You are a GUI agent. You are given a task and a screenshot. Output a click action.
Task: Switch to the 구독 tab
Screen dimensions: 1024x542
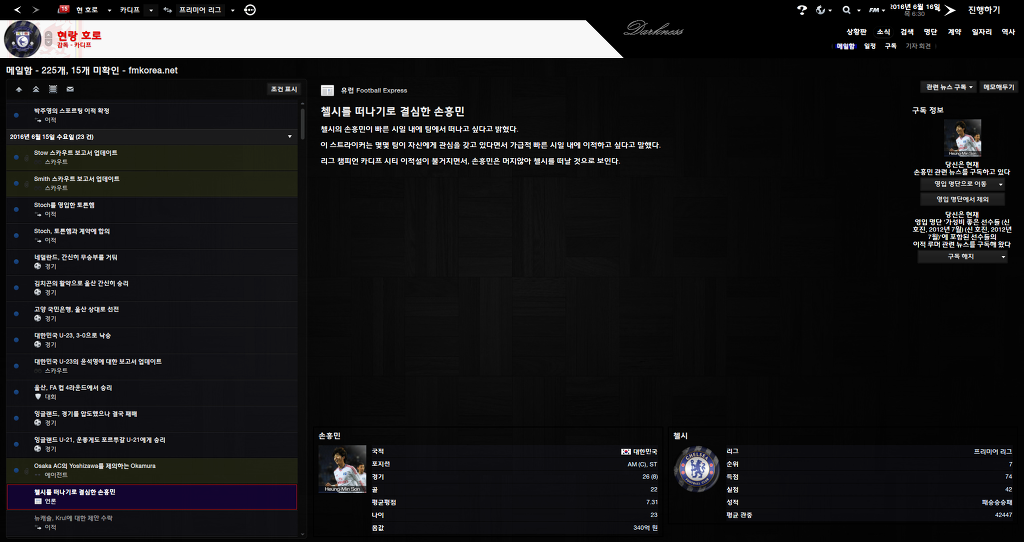click(891, 46)
